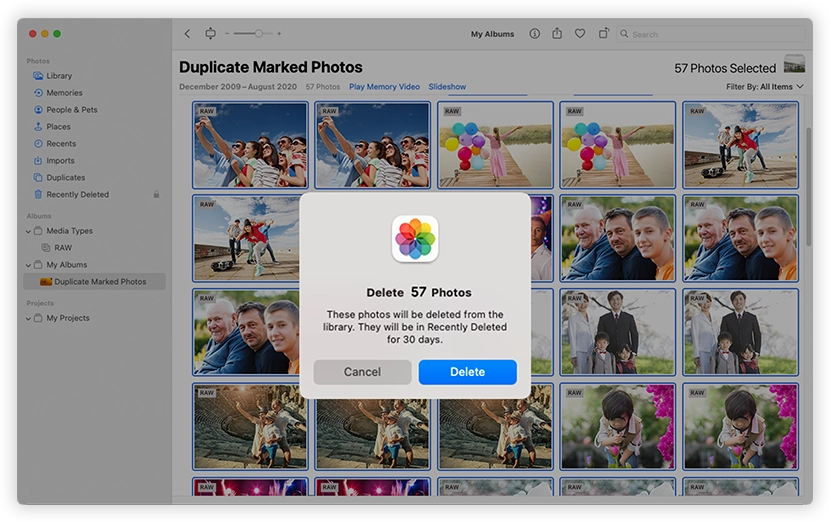The height and width of the screenshot is (522, 831).
Task: Click the 57 Photos Selected text
Action: pyautogui.click(x=724, y=68)
